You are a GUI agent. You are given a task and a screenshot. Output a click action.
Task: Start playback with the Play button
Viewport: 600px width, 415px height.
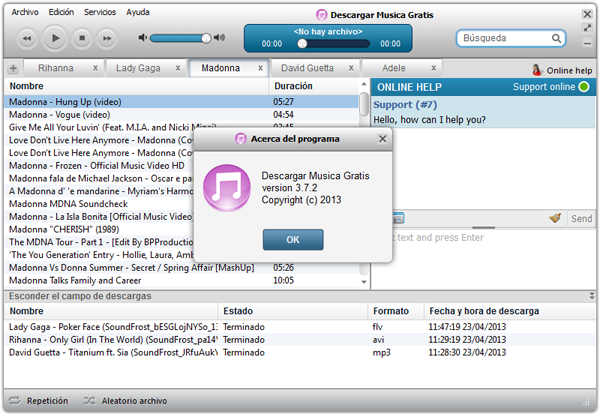point(55,38)
